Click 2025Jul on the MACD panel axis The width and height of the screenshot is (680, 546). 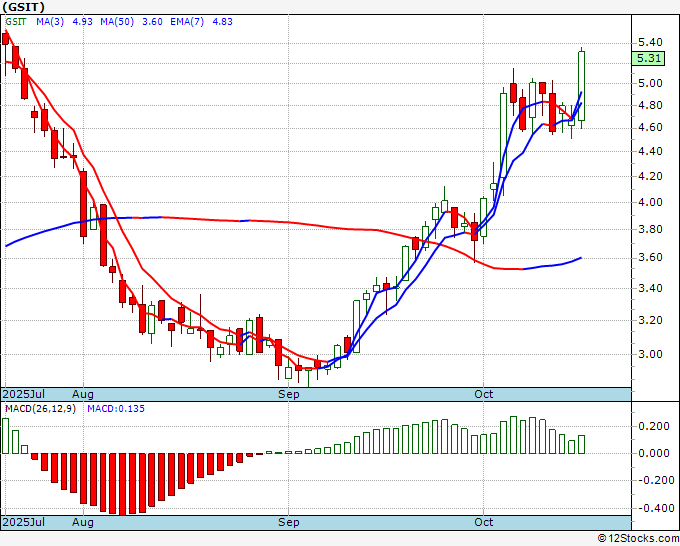click(x=24, y=522)
